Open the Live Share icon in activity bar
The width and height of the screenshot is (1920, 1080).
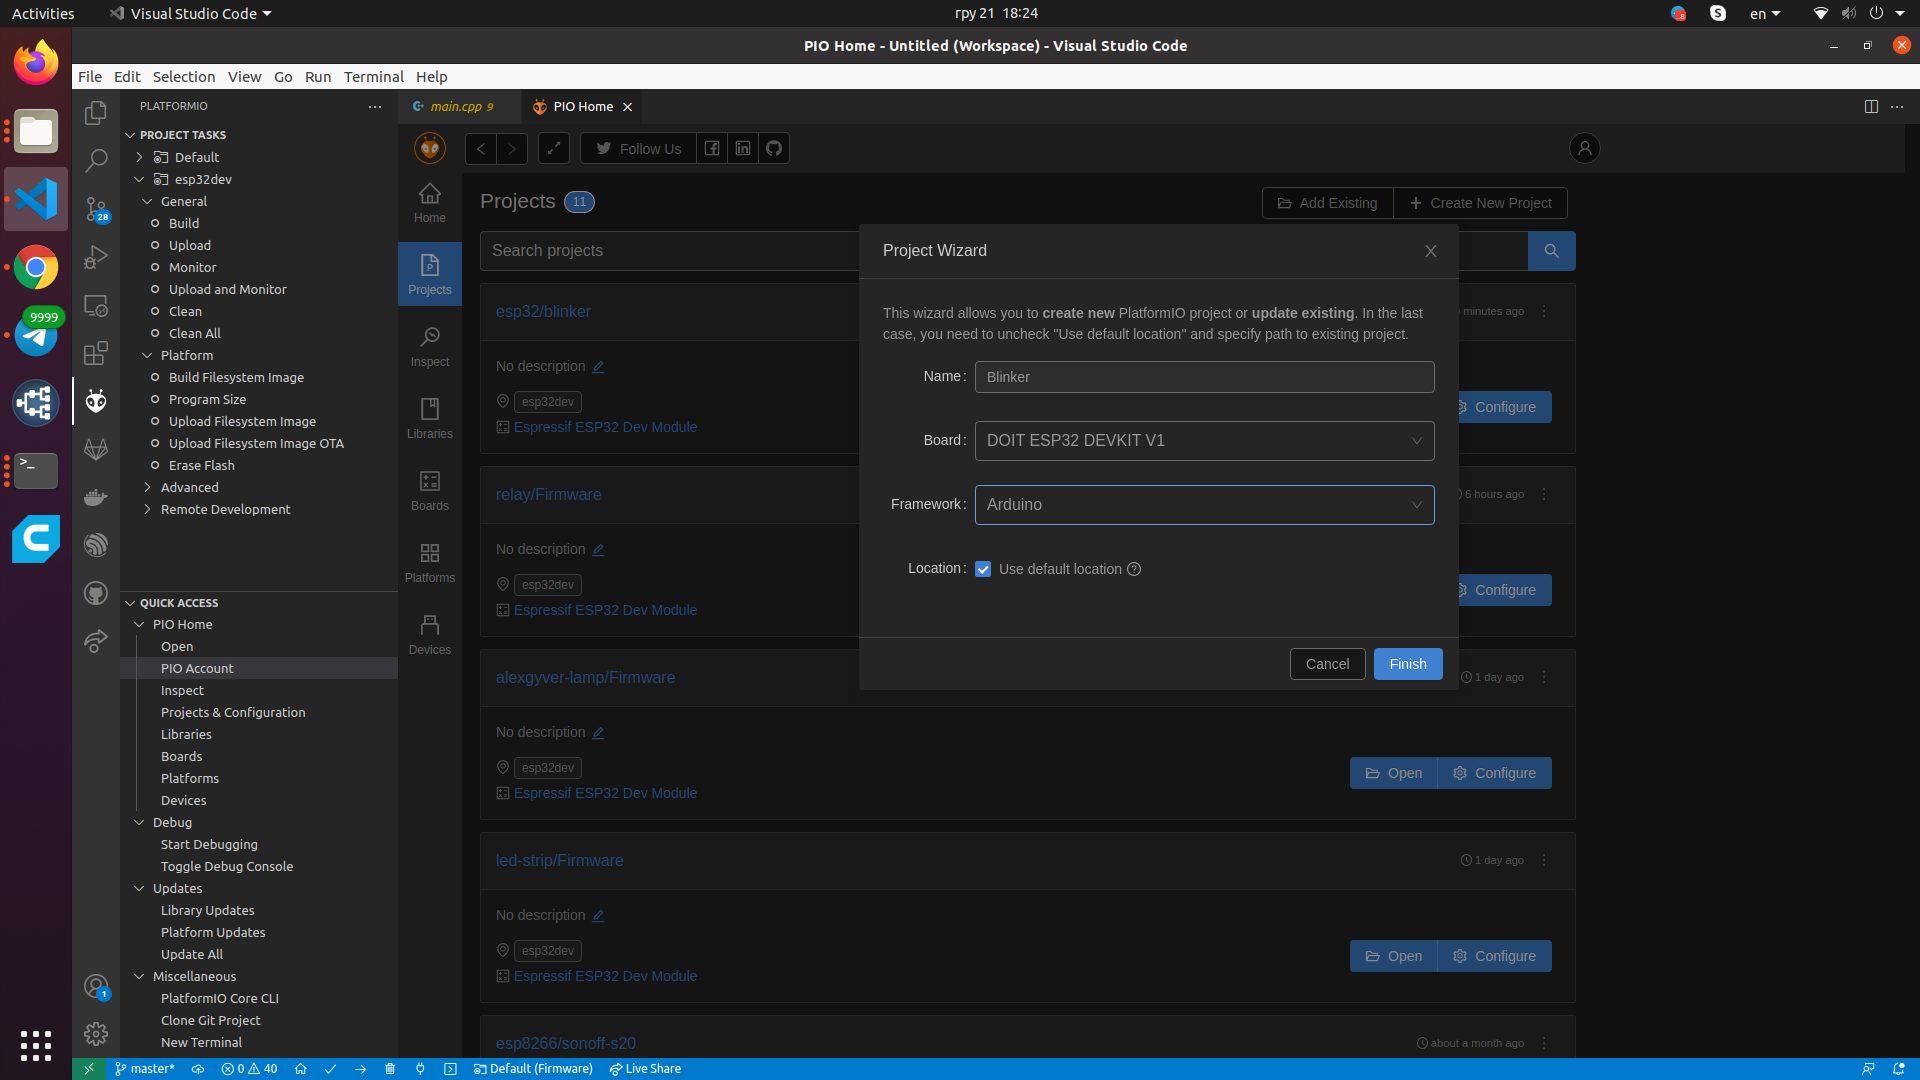pyautogui.click(x=96, y=641)
